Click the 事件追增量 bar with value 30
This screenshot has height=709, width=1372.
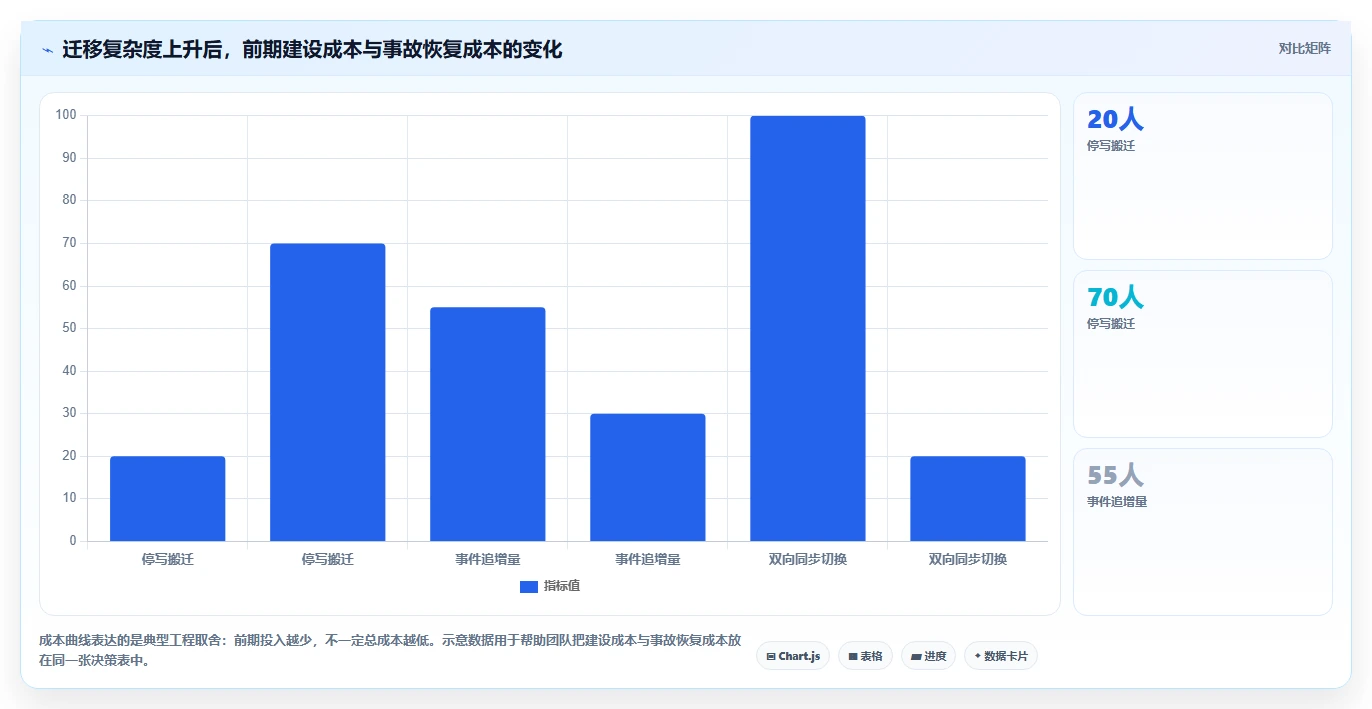[x=647, y=477]
